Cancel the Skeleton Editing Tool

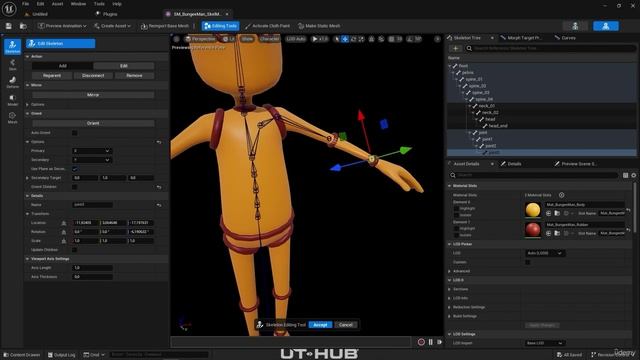coord(346,325)
